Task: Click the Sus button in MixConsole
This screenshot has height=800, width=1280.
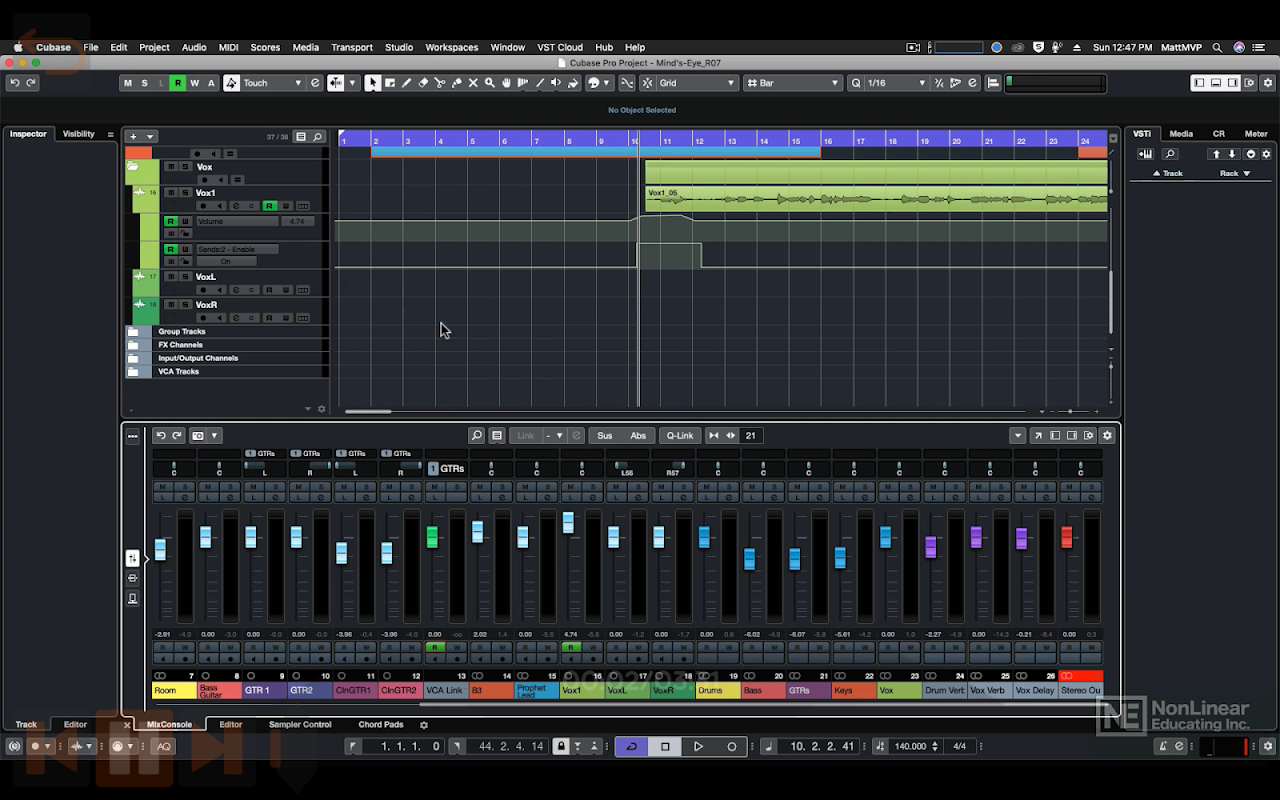Action: click(x=605, y=436)
